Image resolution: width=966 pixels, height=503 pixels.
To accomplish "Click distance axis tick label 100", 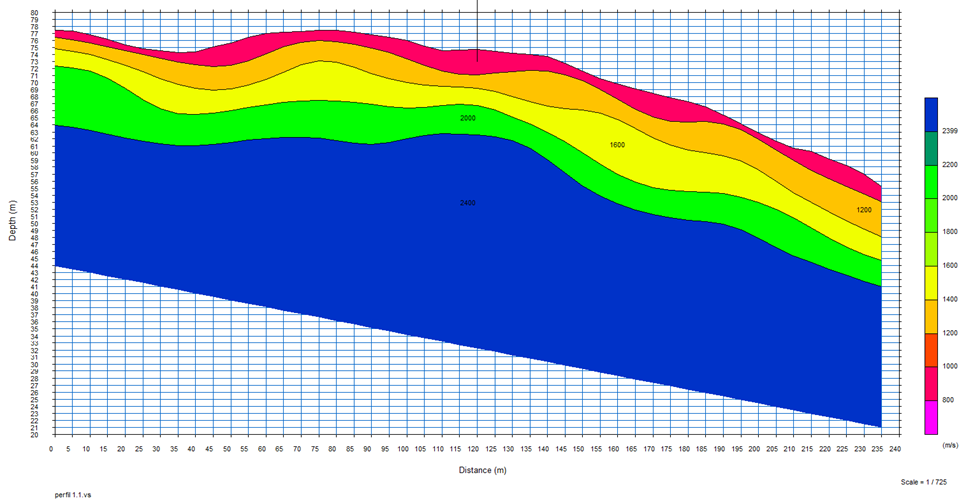I will 403,449.
